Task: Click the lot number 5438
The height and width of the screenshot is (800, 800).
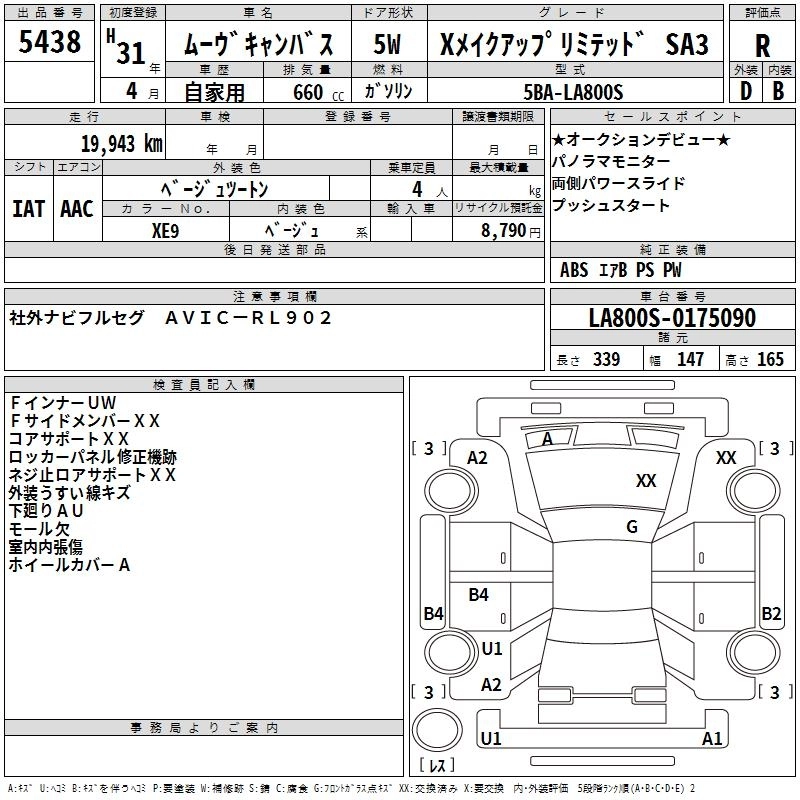Action: pos(49,42)
